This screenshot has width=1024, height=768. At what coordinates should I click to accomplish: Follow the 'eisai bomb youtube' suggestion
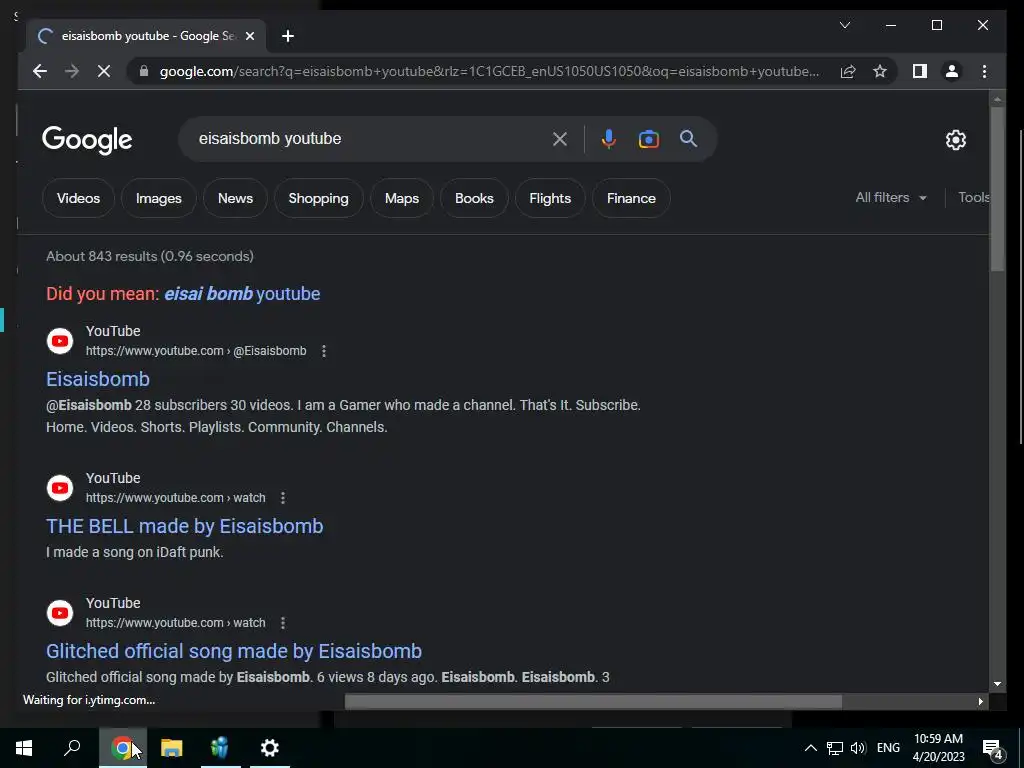click(242, 294)
